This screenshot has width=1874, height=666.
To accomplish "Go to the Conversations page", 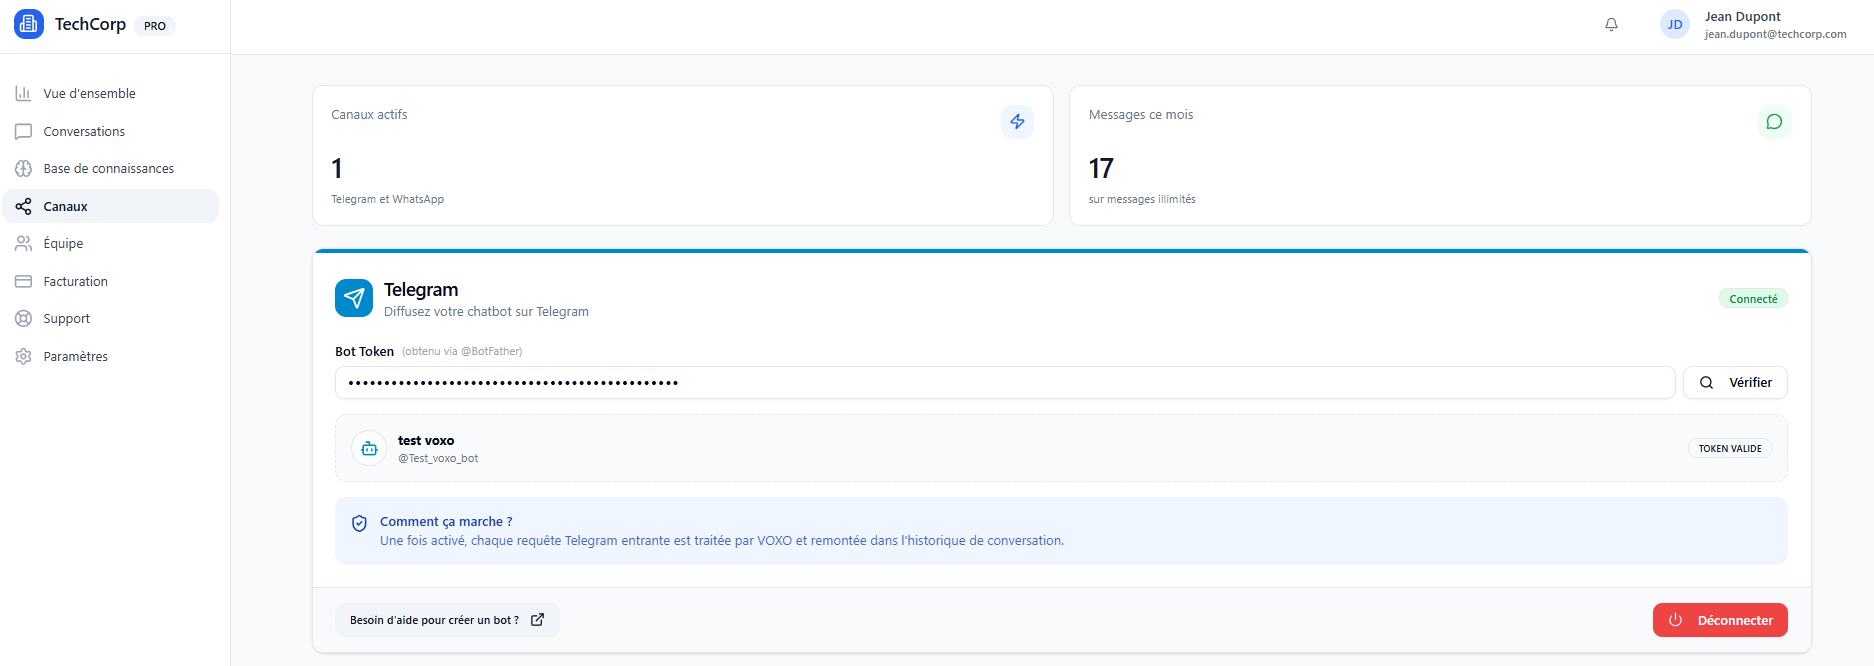I will point(111,132).
